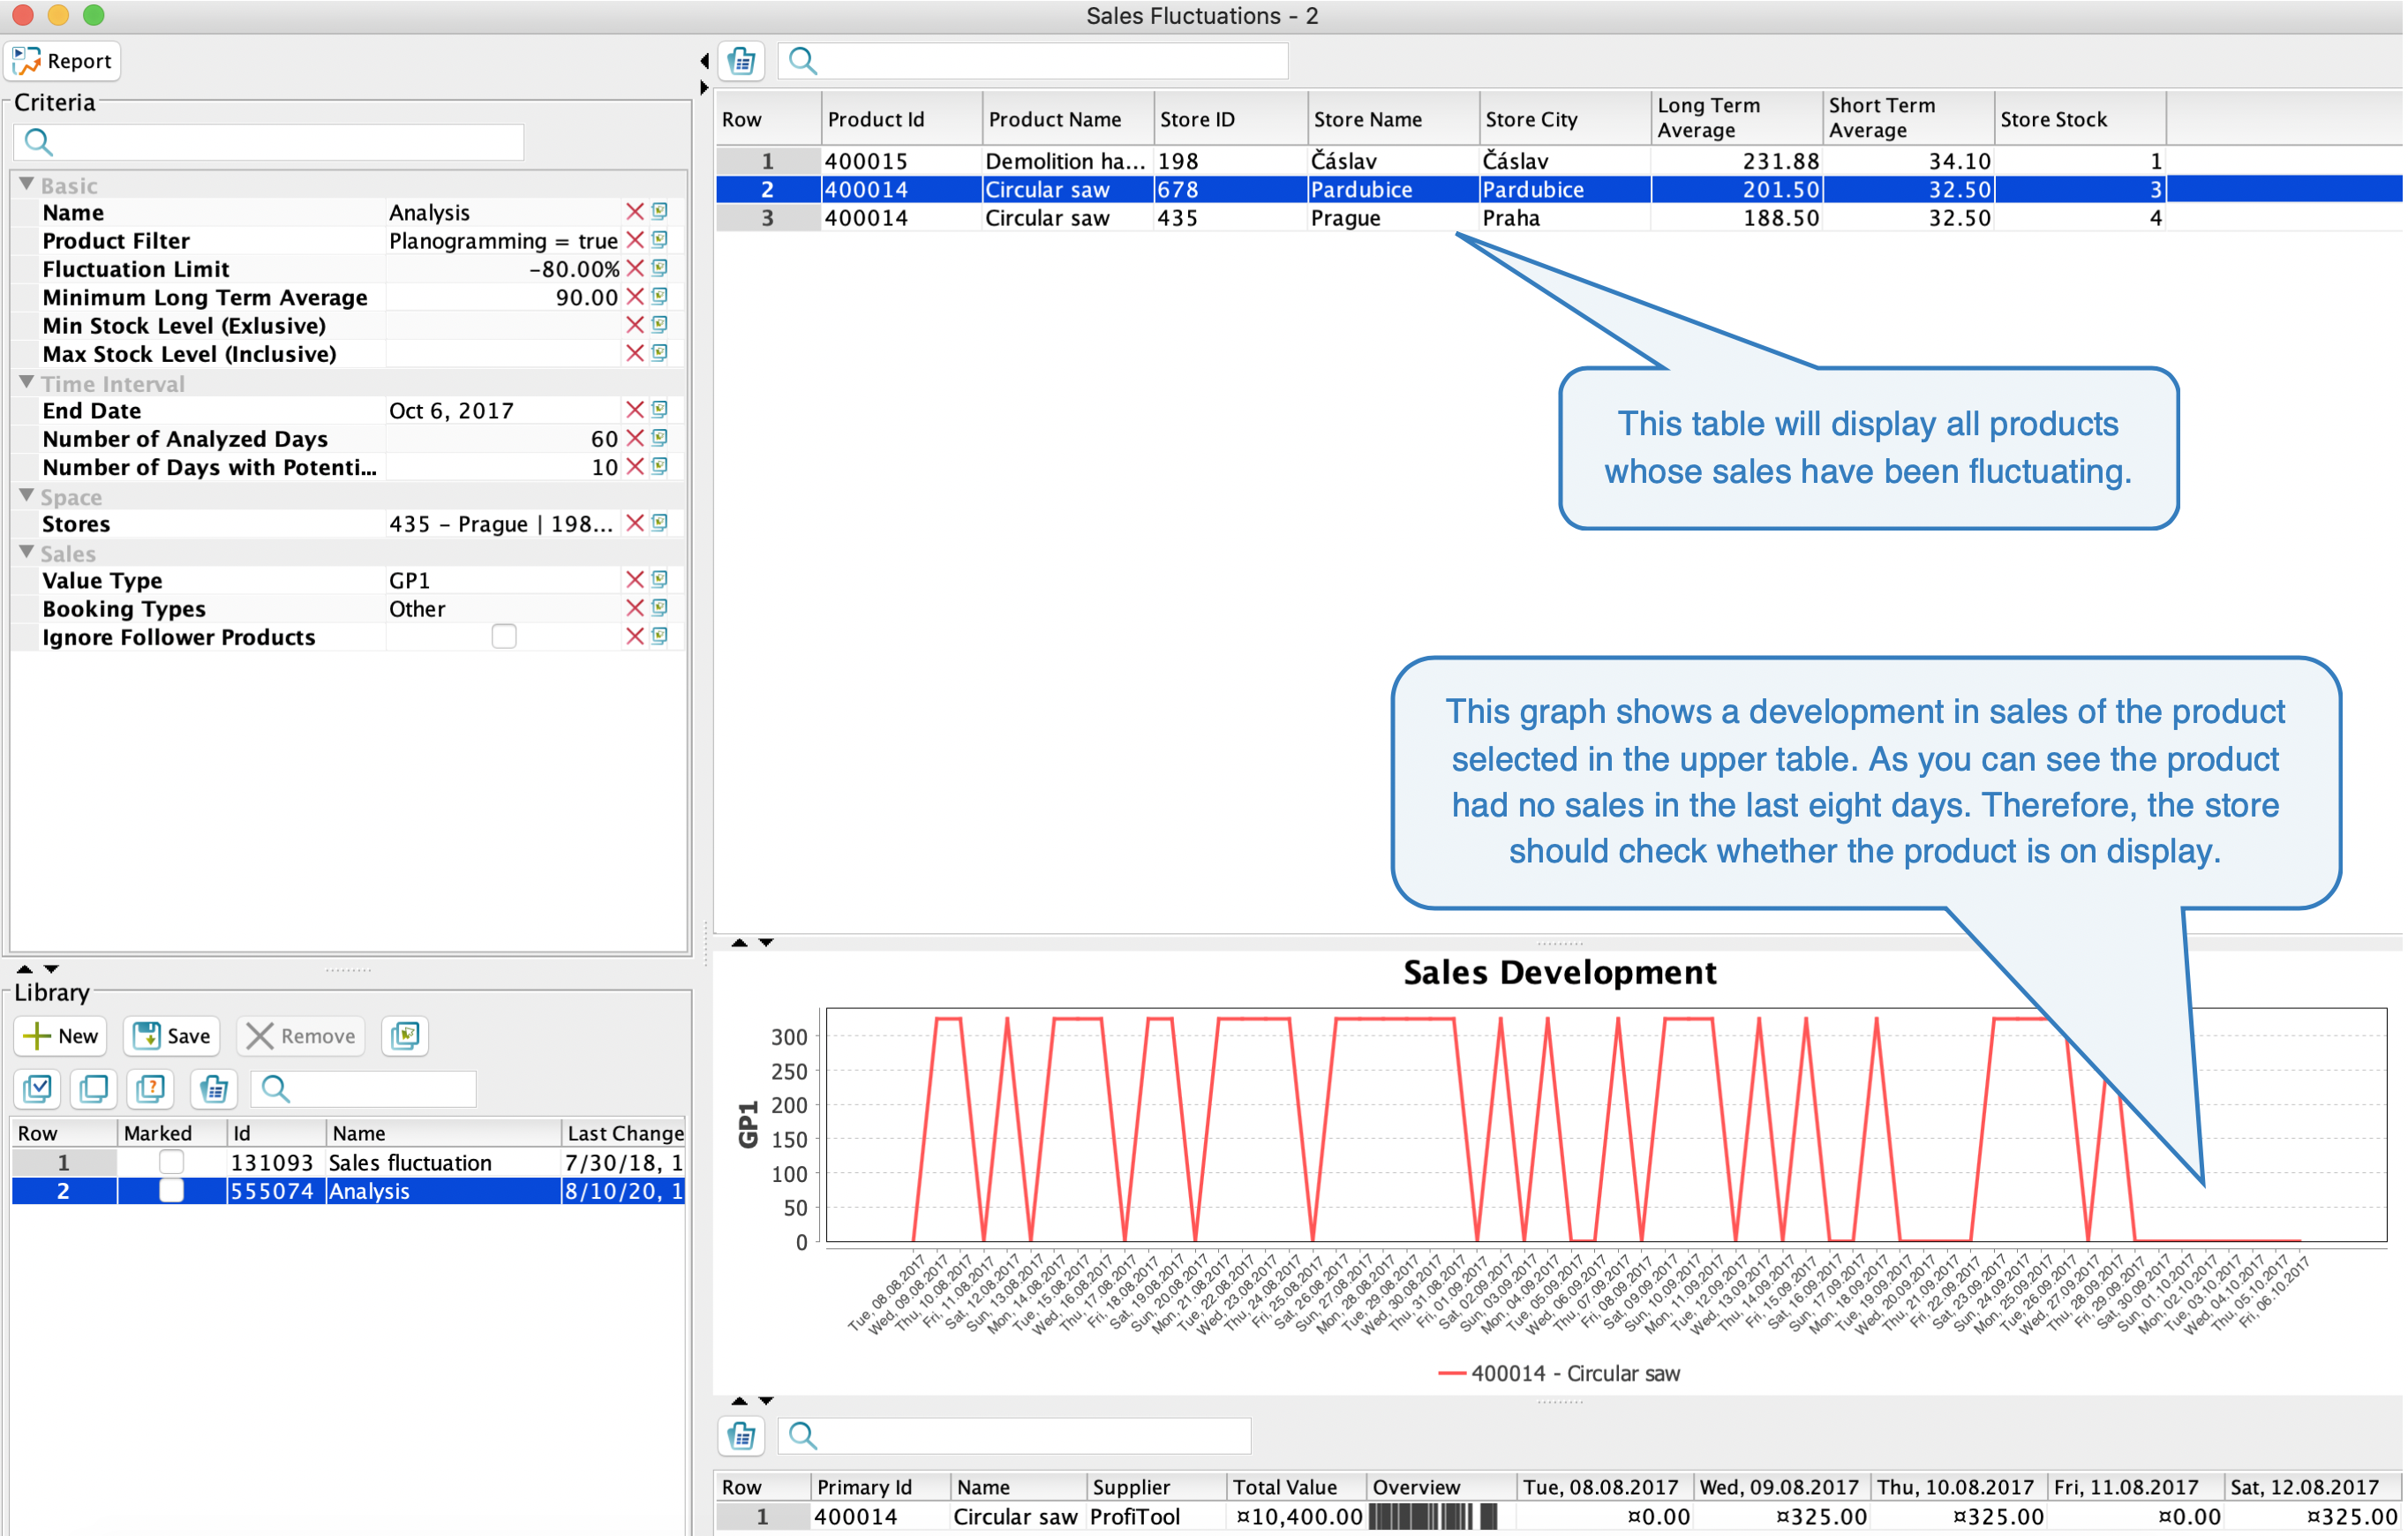
Task: Collapse the Basic criteria section
Action: click(27, 185)
